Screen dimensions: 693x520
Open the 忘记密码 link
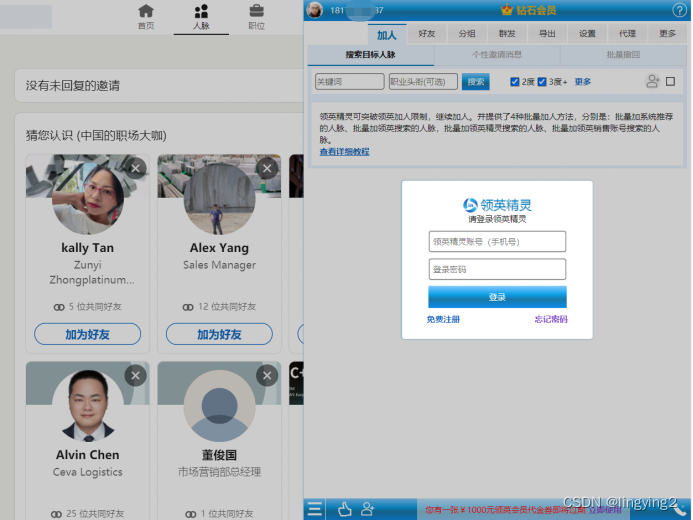click(551, 319)
